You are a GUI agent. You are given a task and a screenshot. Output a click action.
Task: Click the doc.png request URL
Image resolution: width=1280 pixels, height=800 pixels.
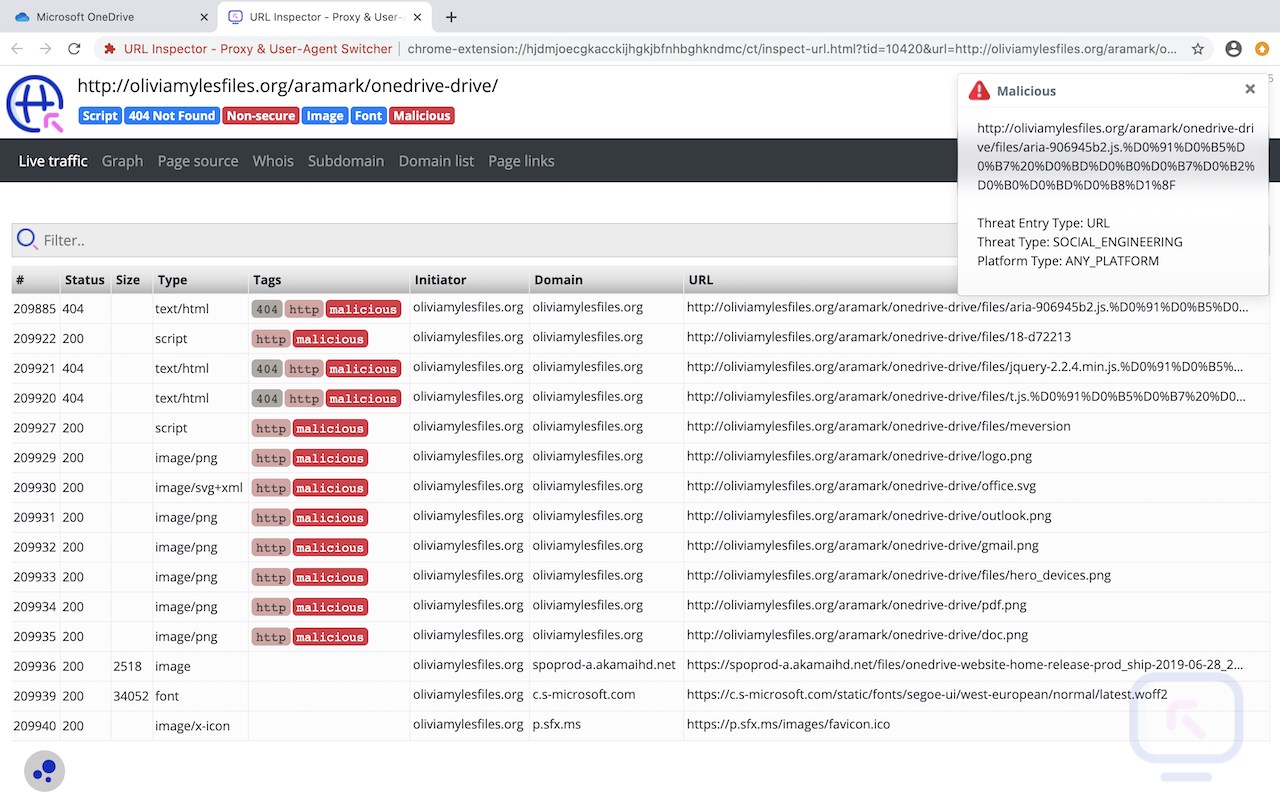[858, 635]
